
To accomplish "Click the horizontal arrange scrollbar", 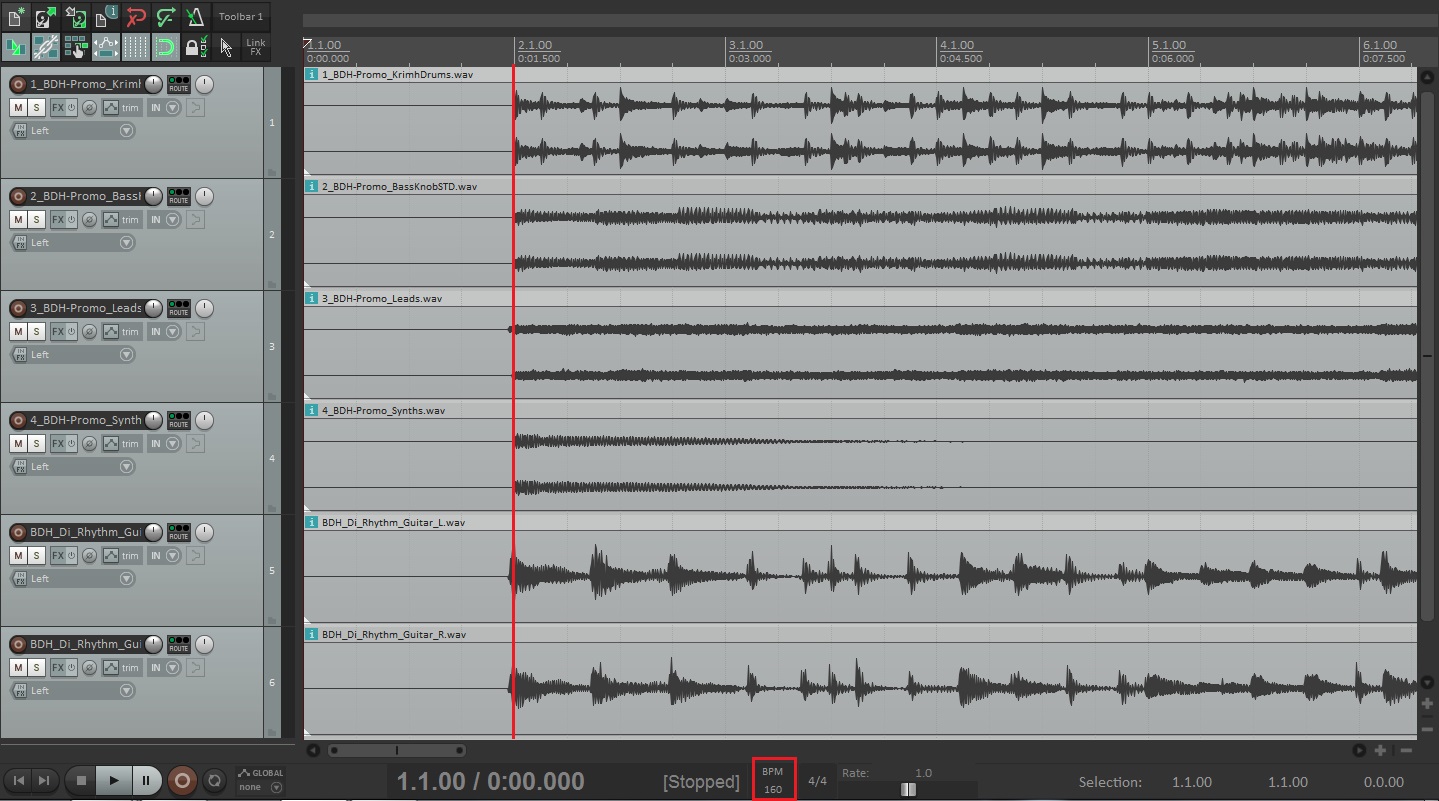I will [396, 750].
